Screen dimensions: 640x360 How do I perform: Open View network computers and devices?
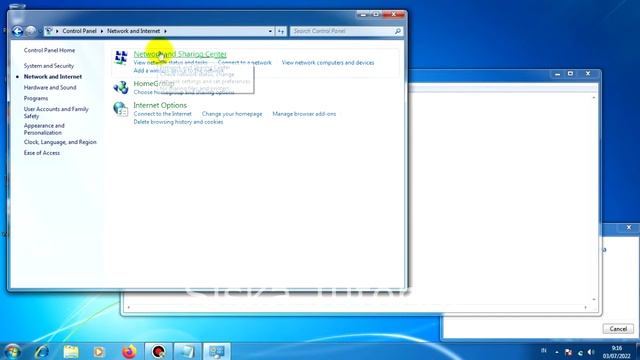pos(328,63)
